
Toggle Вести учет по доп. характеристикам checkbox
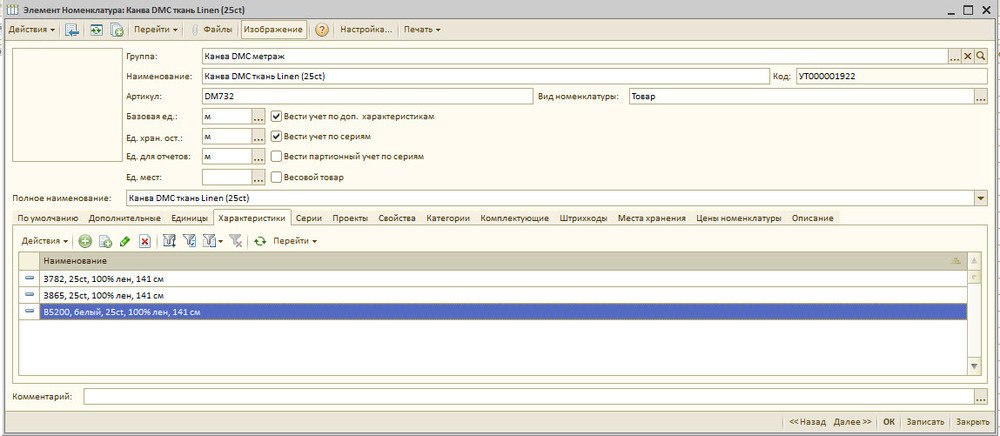coord(276,117)
